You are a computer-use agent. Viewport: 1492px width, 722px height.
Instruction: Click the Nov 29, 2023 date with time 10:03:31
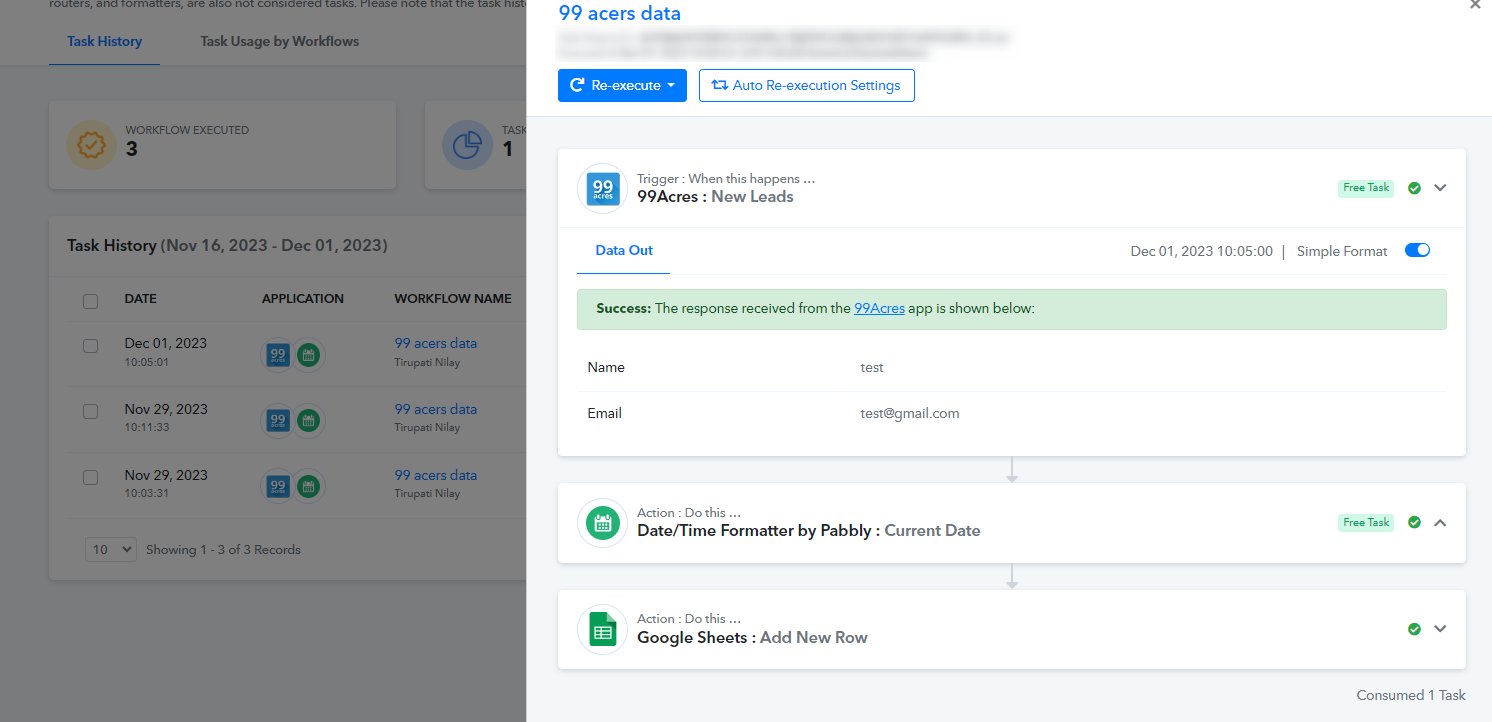[166, 476]
